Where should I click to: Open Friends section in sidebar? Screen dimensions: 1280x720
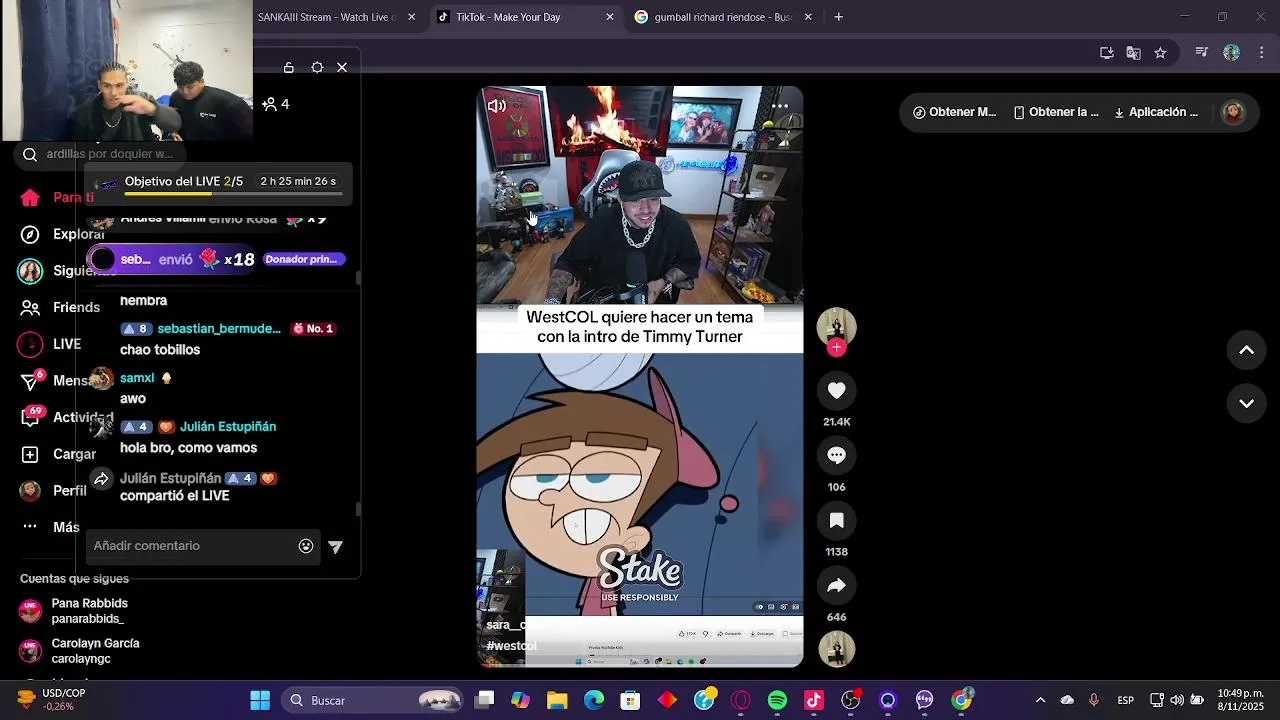pos(62,307)
